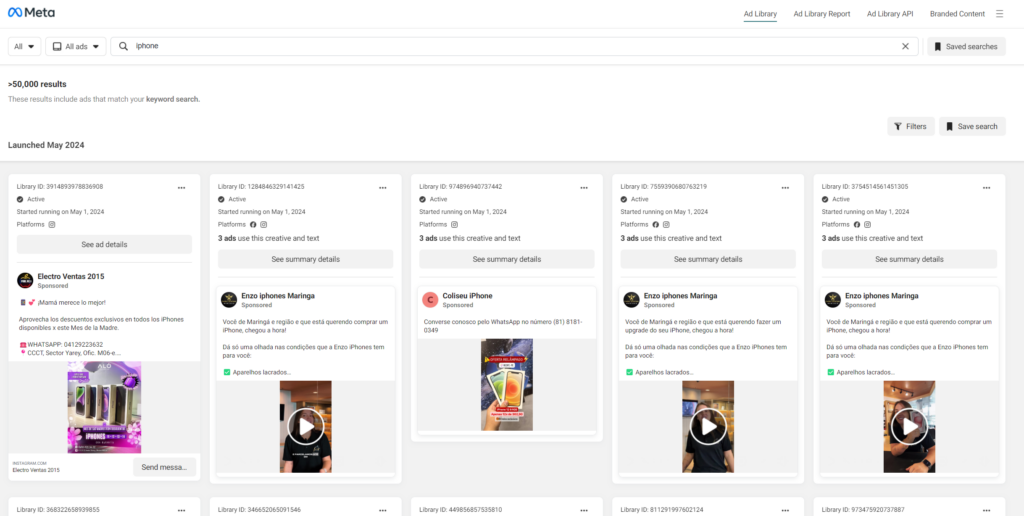The height and width of the screenshot is (516, 1024).
Task: Open Enzo iphones Maringa name on ad 3754514561451305
Action: click(x=882, y=296)
